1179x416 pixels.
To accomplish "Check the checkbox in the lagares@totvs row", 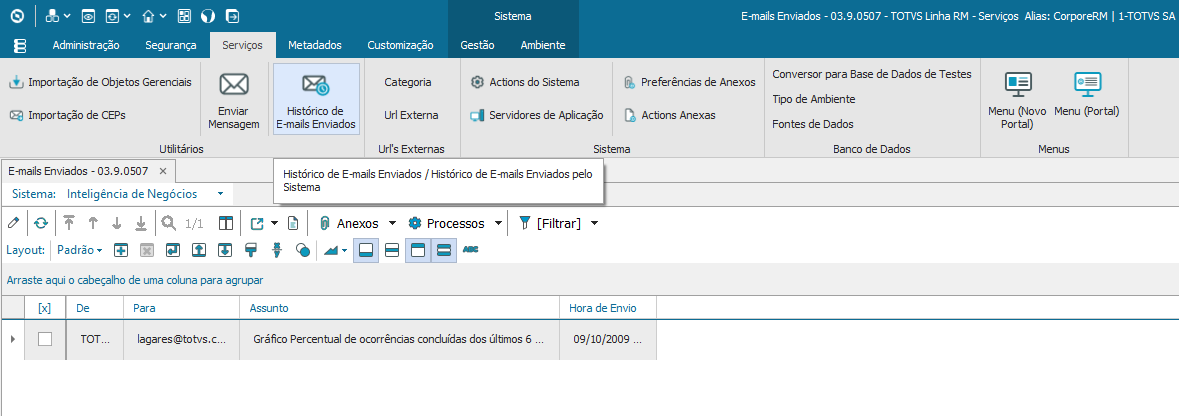I will 45,339.
